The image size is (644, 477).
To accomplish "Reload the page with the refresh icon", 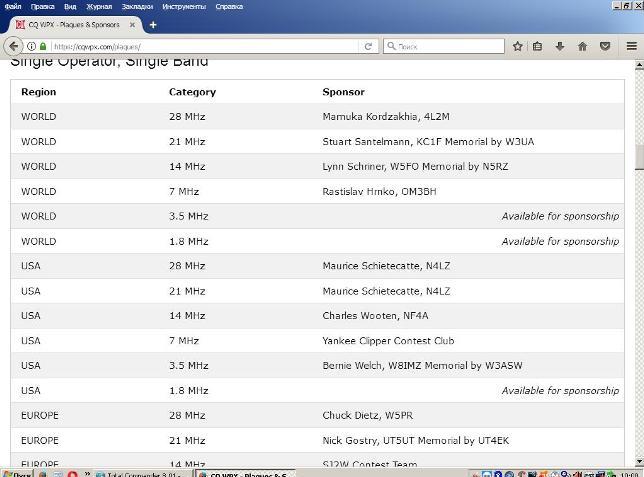I will pyautogui.click(x=368, y=46).
